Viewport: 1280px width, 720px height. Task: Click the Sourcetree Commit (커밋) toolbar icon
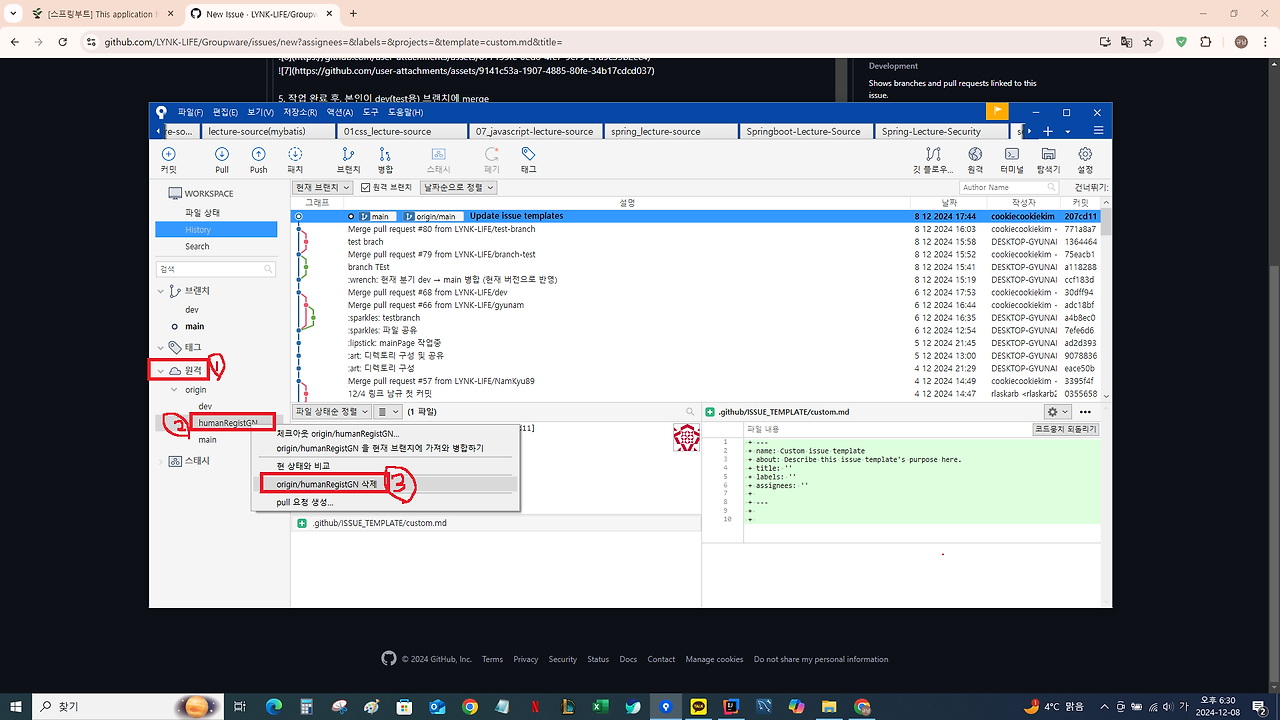[168, 154]
